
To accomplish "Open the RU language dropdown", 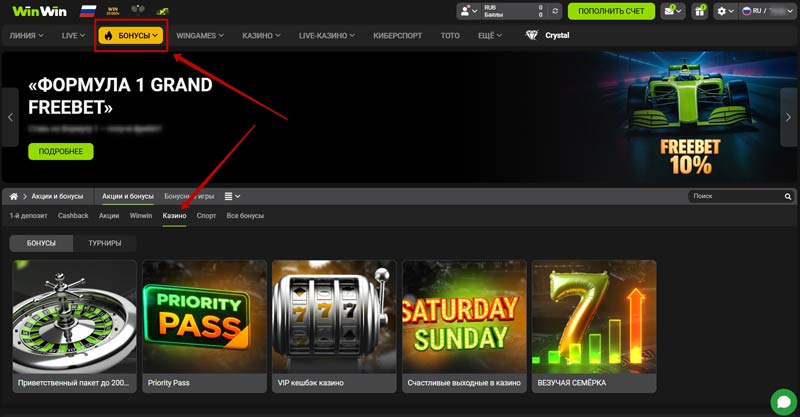I will point(768,11).
